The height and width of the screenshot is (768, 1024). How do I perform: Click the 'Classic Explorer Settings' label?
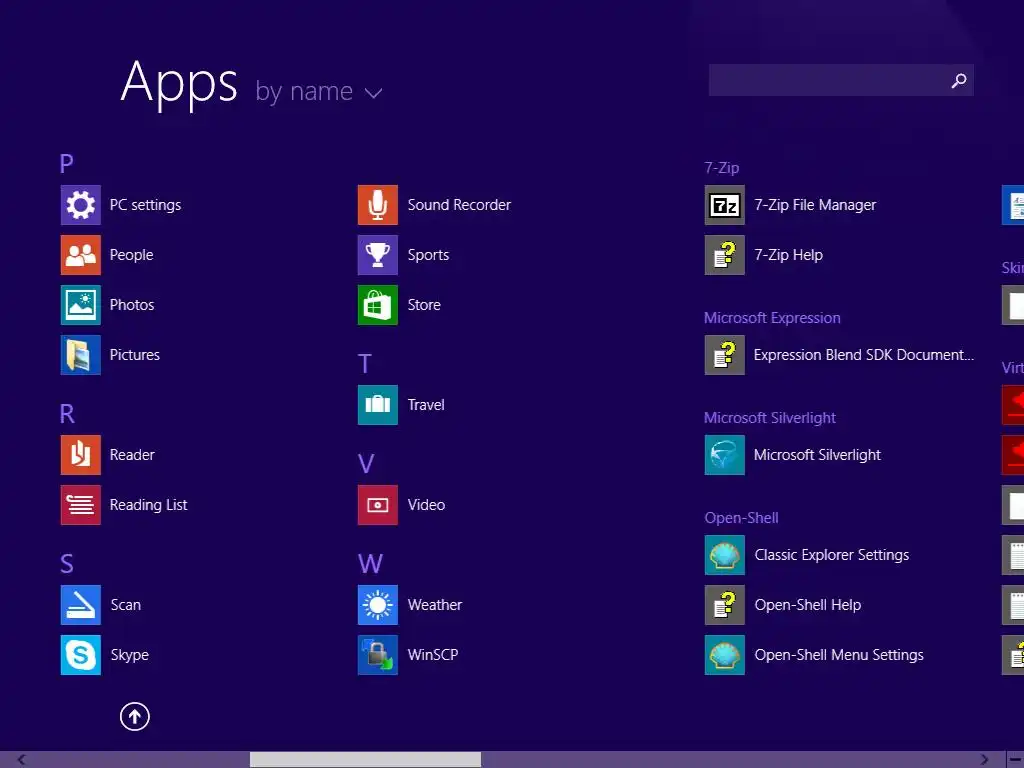[831, 555]
